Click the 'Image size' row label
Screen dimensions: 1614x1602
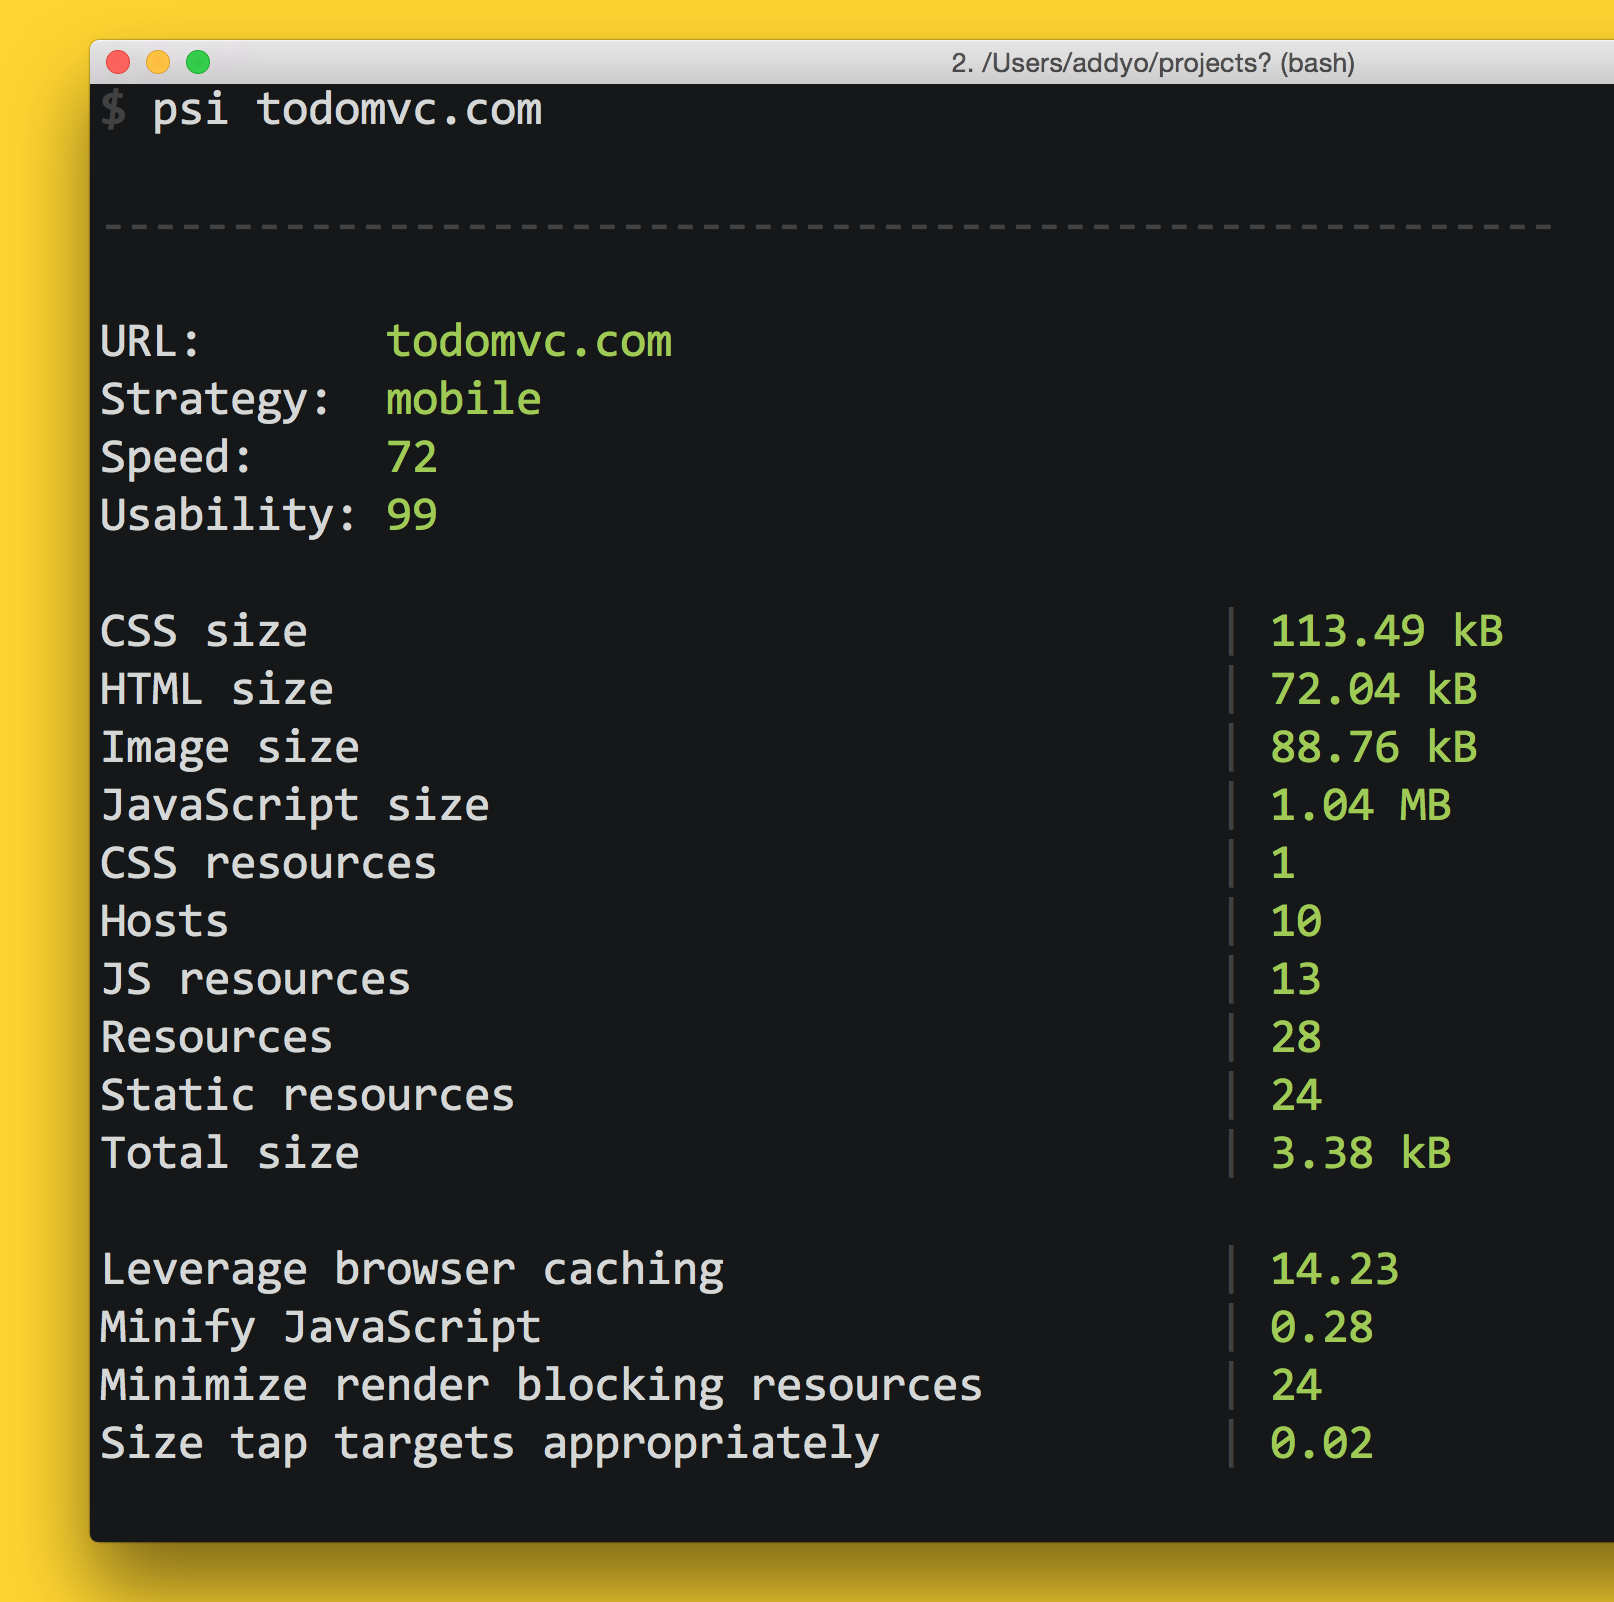coord(230,749)
